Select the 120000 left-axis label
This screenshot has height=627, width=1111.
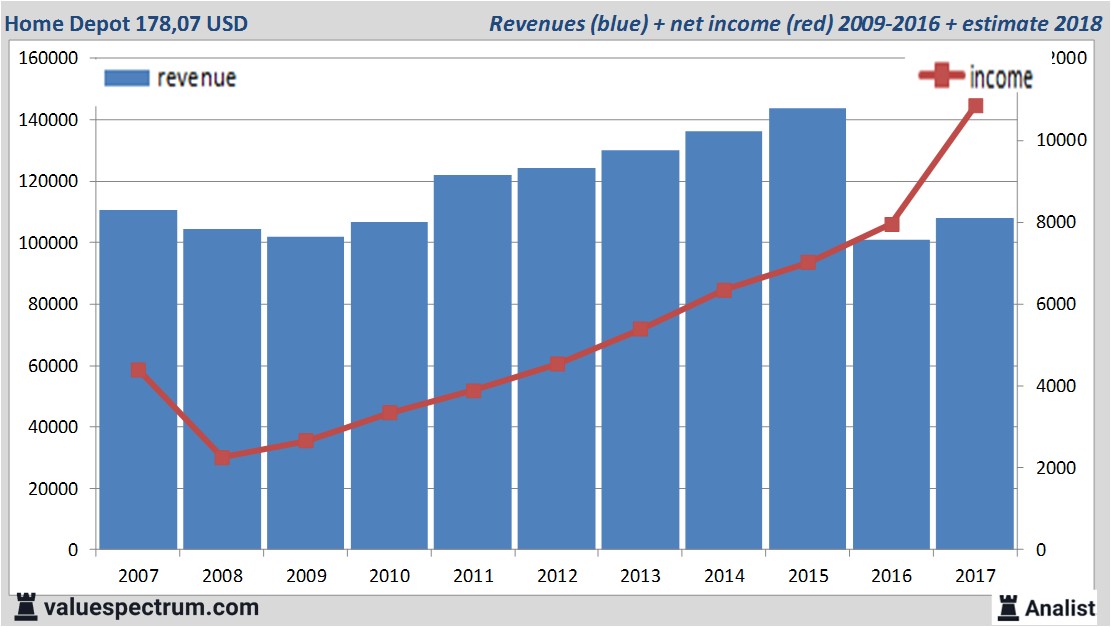(x=48, y=181)
